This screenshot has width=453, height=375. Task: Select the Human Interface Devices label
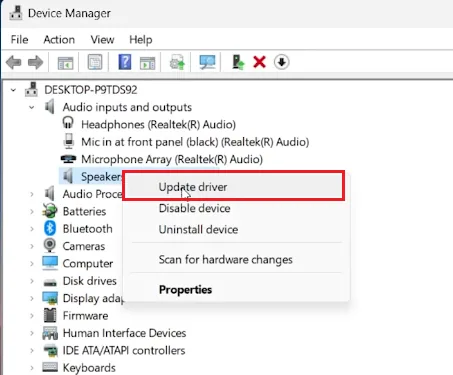point(124,333)
